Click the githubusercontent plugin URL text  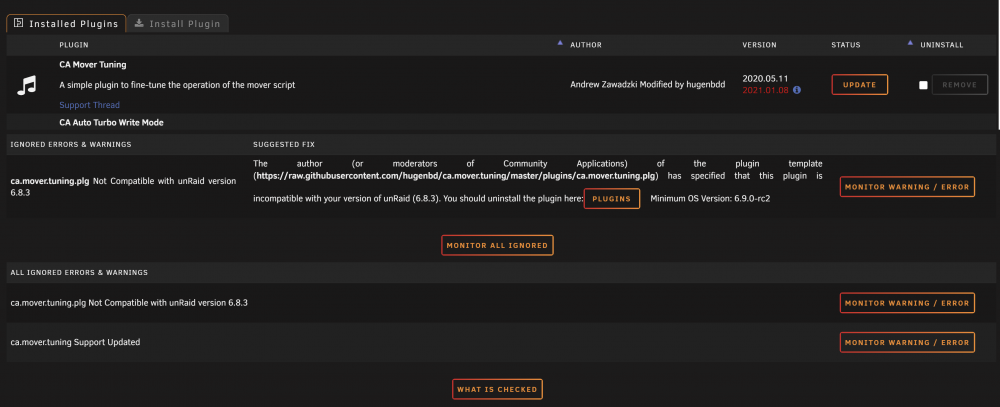[456, 175]
